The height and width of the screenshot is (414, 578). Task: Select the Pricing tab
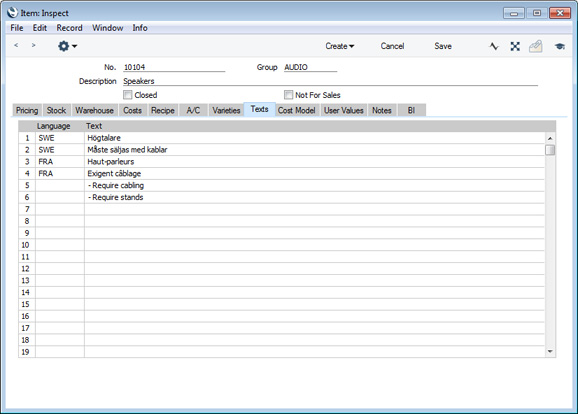point(27,110)
